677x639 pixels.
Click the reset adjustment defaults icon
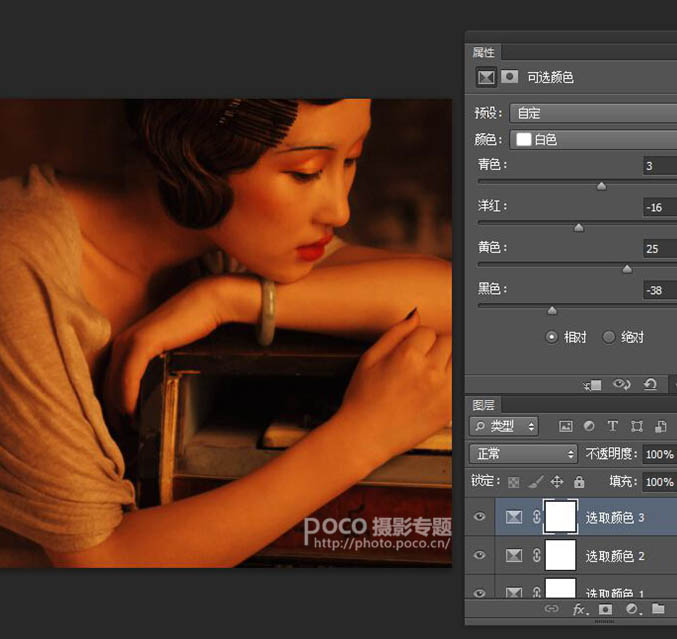click(x=650, y=384)
